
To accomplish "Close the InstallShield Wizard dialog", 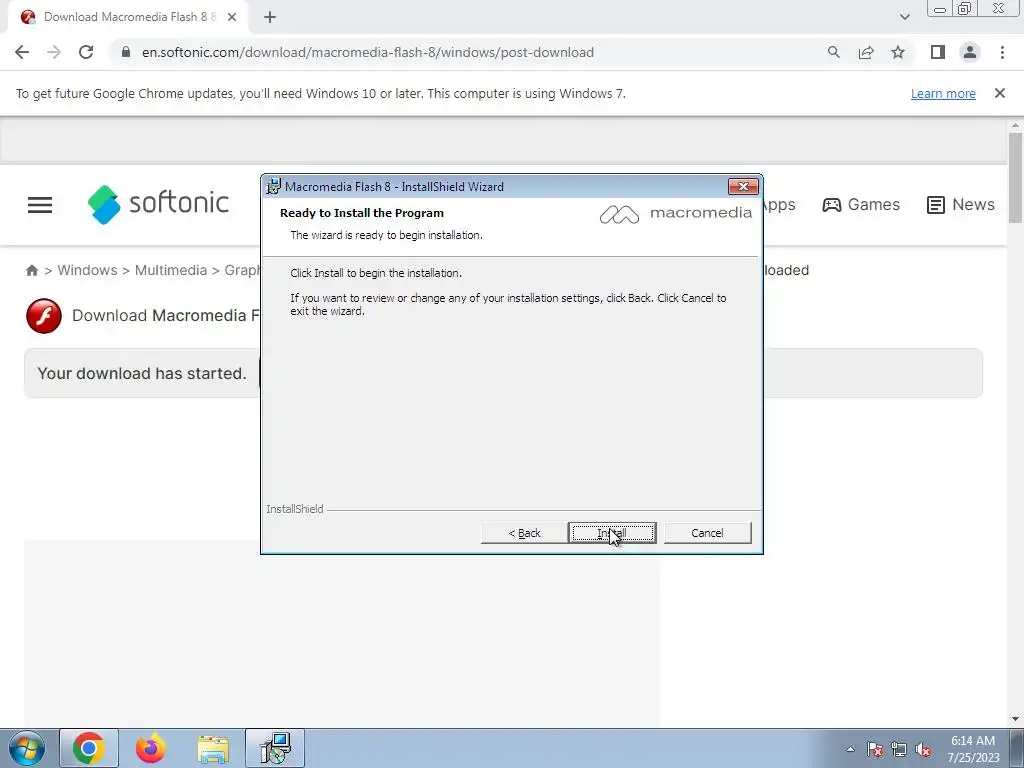I will coord(743,187).
